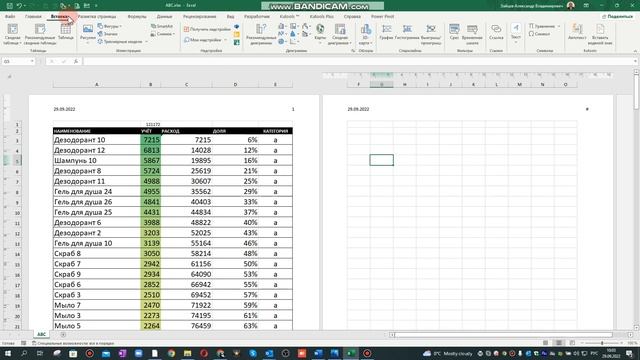Viewport: 640px width, 360px height.
Task: Open the Name Box dropdown arrow
Action: coord(32,61)
